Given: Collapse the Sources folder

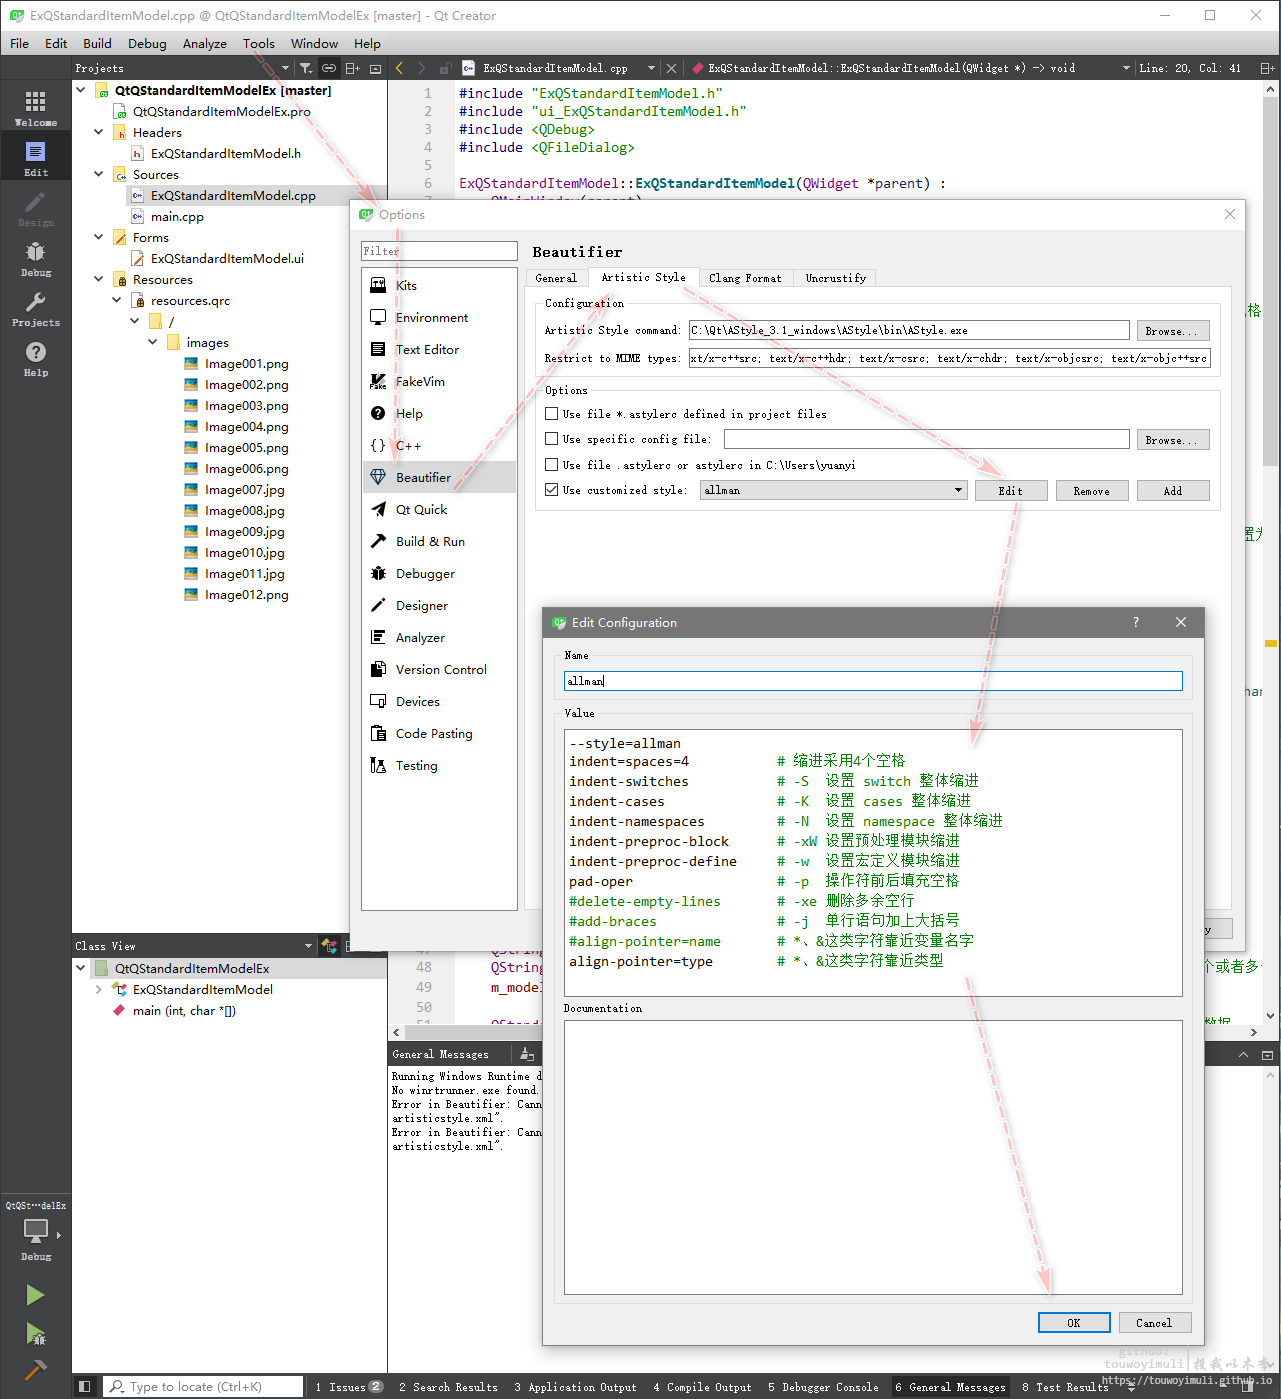Looking at the screenshot, I should (x=99, y=174).
